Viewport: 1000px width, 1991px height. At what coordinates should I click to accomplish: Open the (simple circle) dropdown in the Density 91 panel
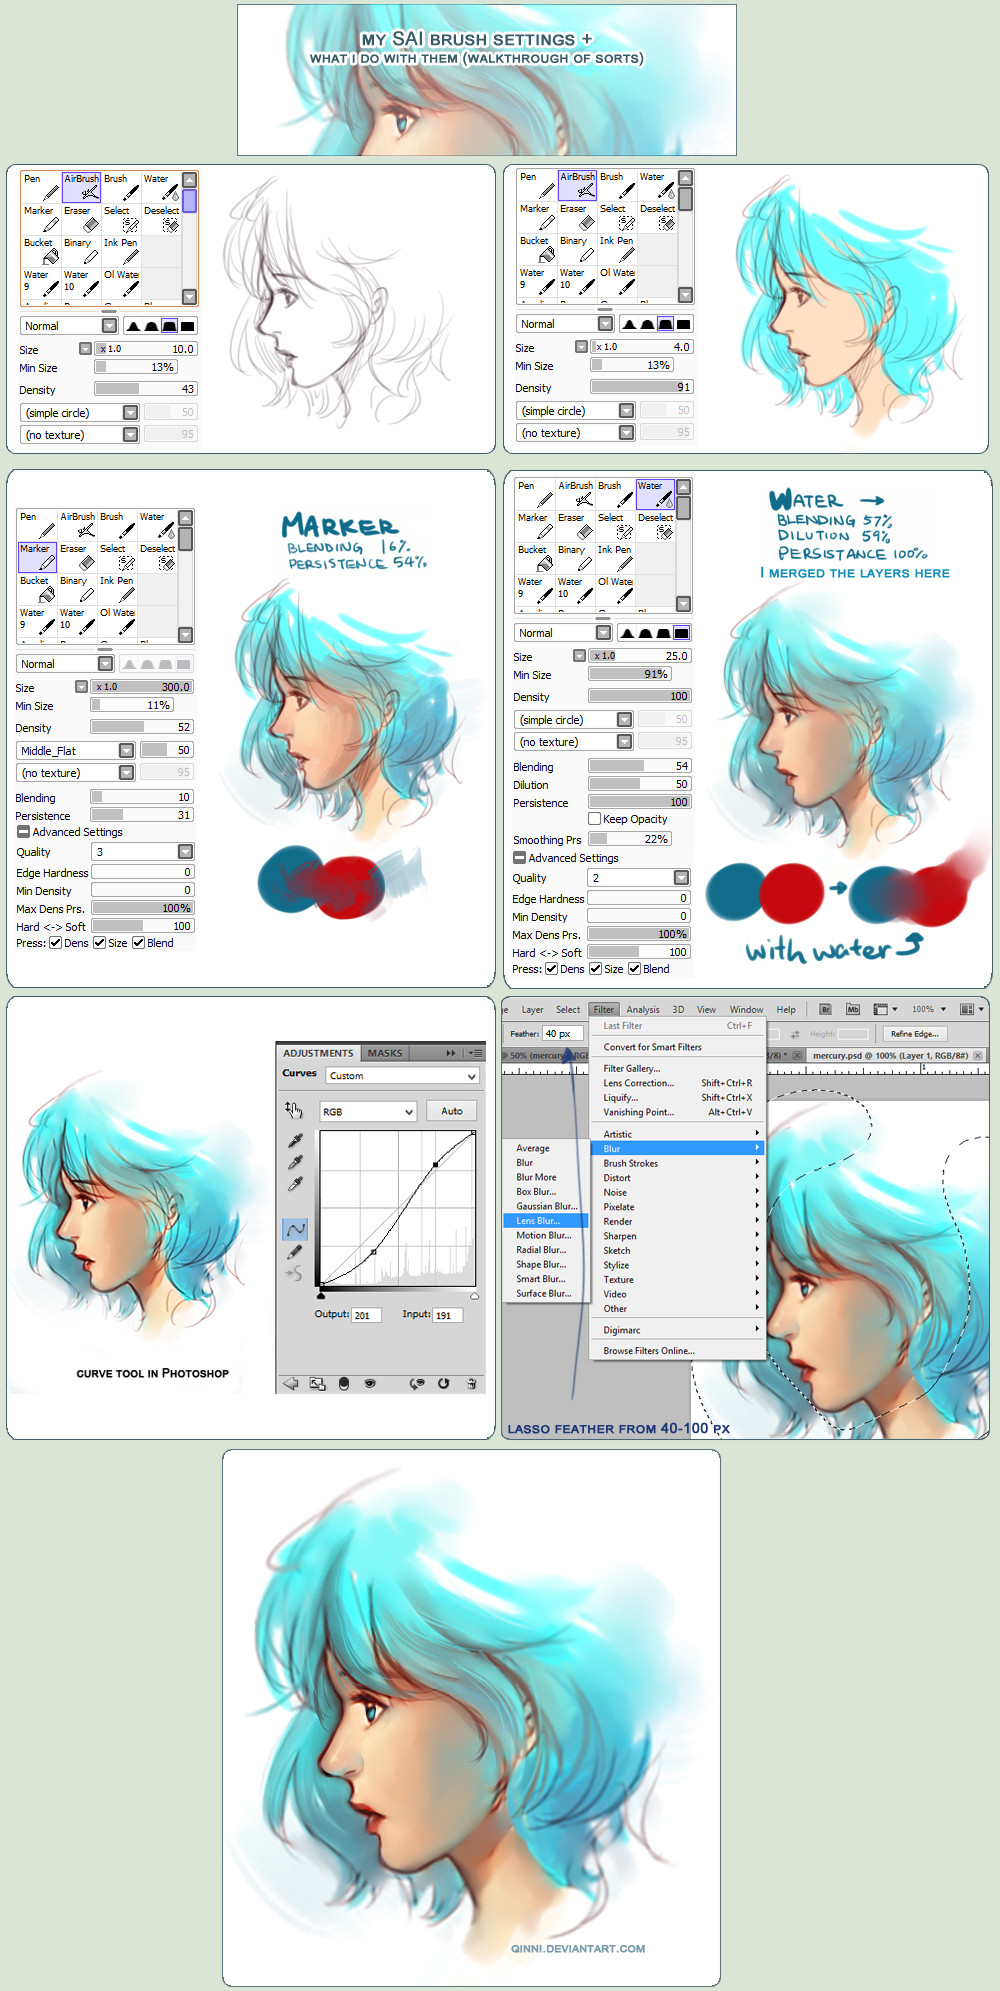tap(575, 411)
